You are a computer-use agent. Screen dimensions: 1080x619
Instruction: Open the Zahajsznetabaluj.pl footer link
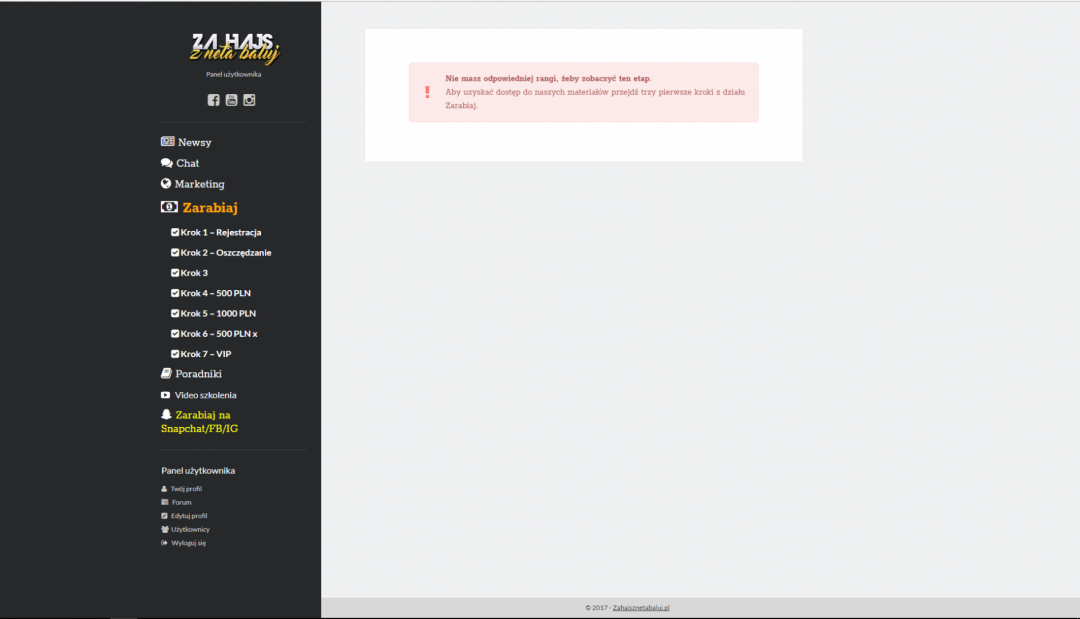click(x=641, y=607)
